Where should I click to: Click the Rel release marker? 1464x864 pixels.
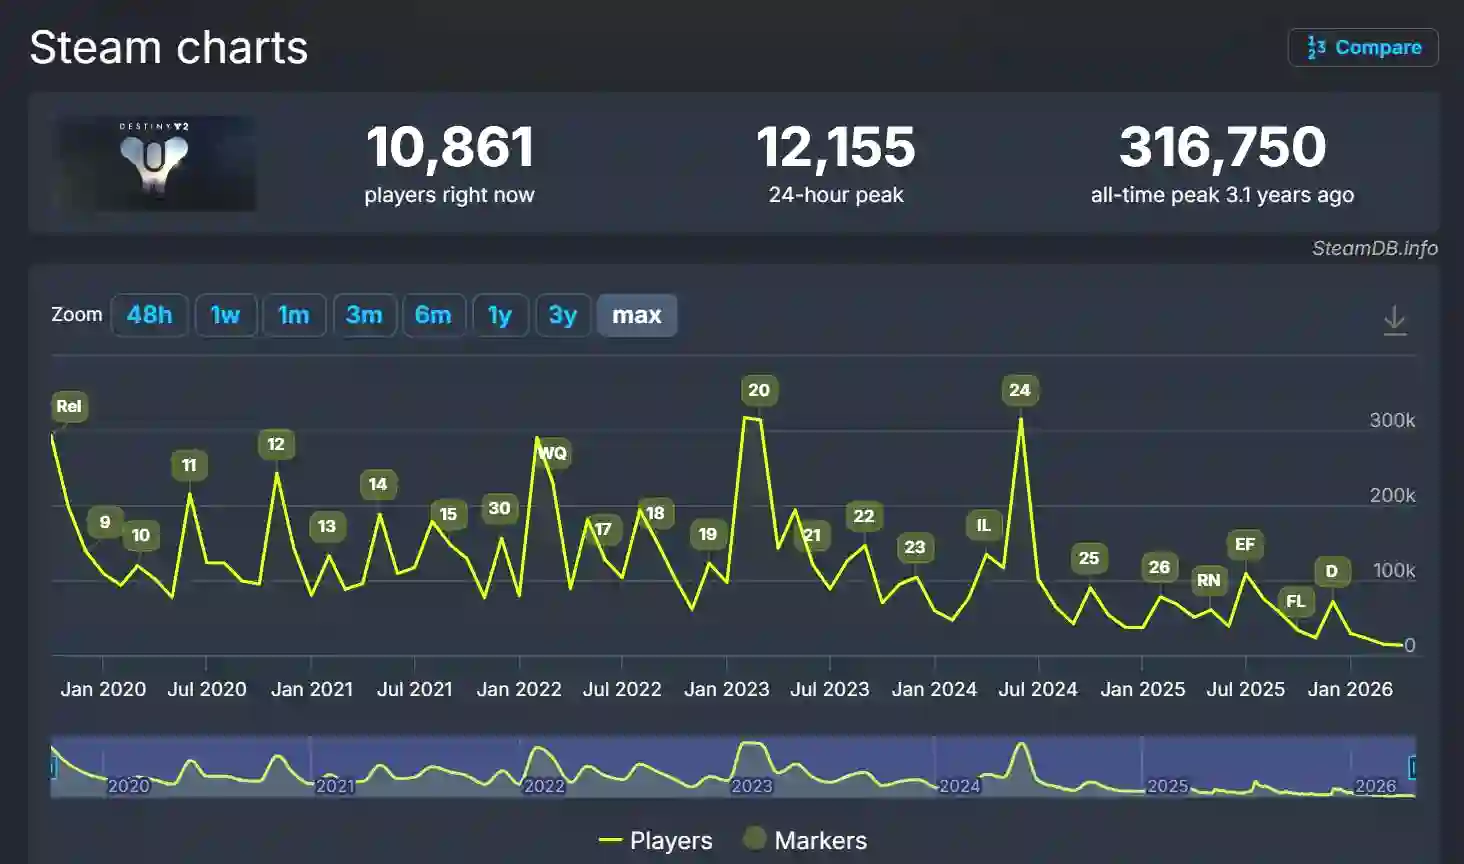pos(69,406)
